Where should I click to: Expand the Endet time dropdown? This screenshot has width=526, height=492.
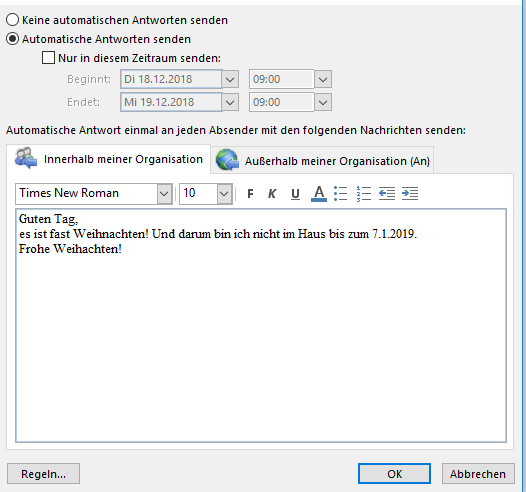(x=323, y=102)
